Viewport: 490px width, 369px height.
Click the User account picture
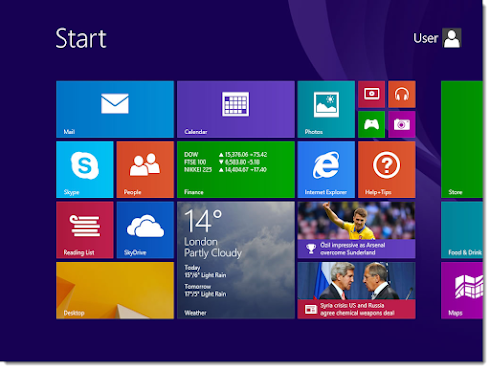tap(452, 38)
